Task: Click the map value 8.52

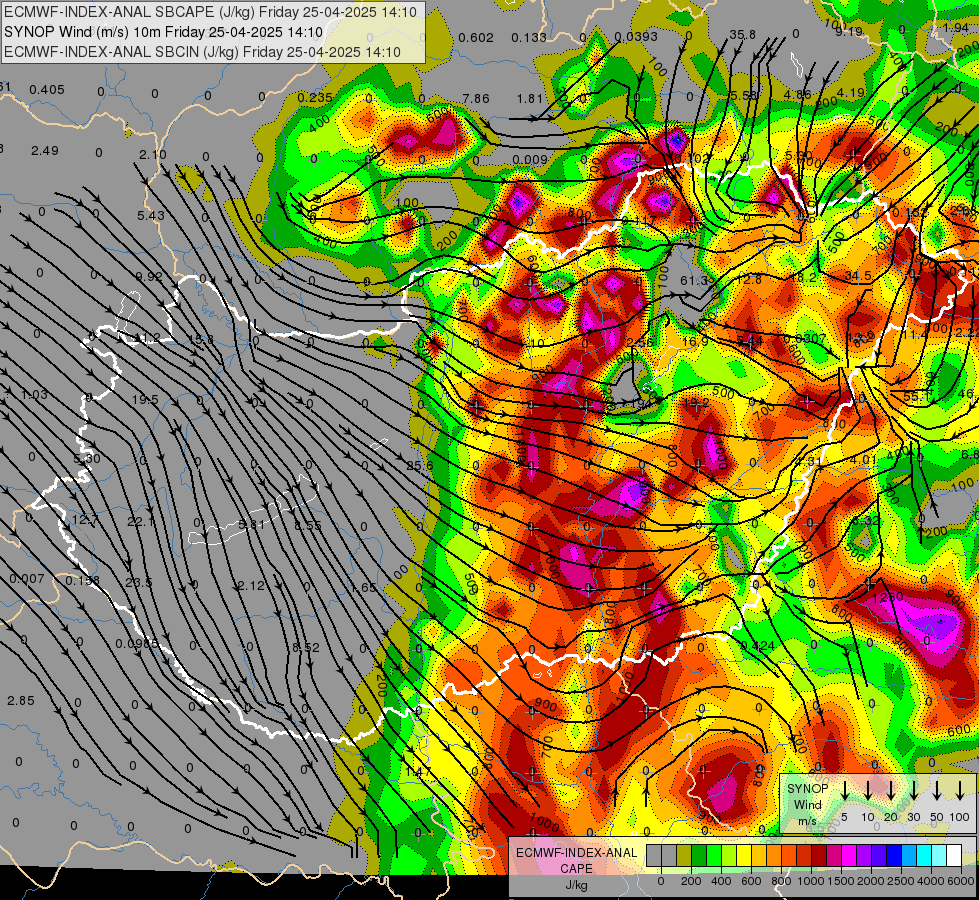Action: point(306,647)
